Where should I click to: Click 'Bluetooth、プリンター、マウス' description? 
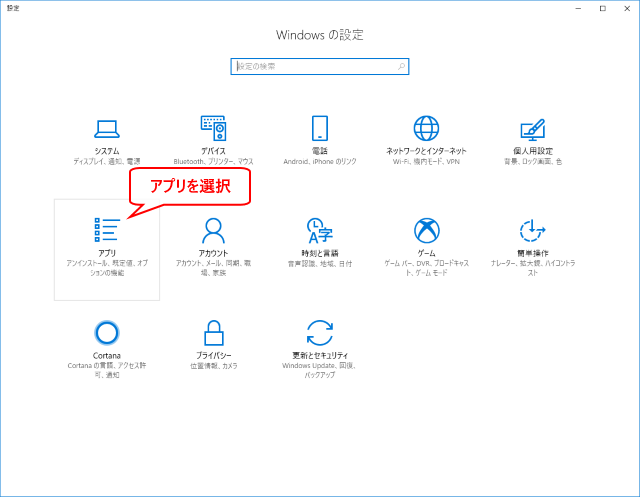click(213, 162)
